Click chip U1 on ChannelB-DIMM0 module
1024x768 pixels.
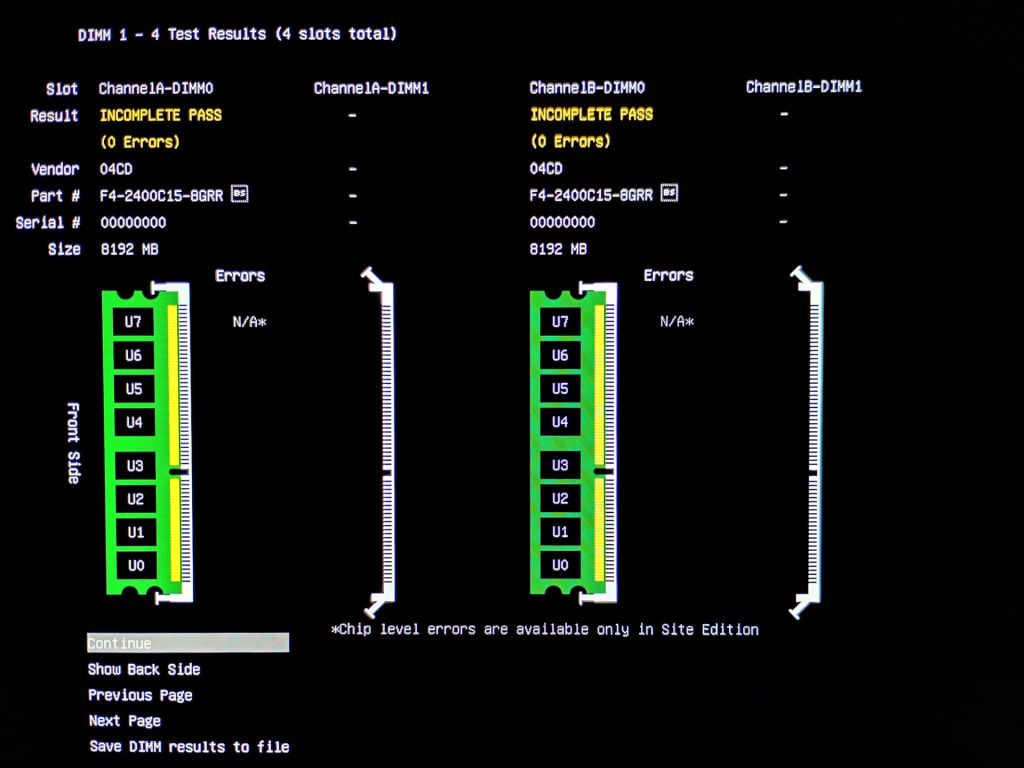(x=560, y=532)
